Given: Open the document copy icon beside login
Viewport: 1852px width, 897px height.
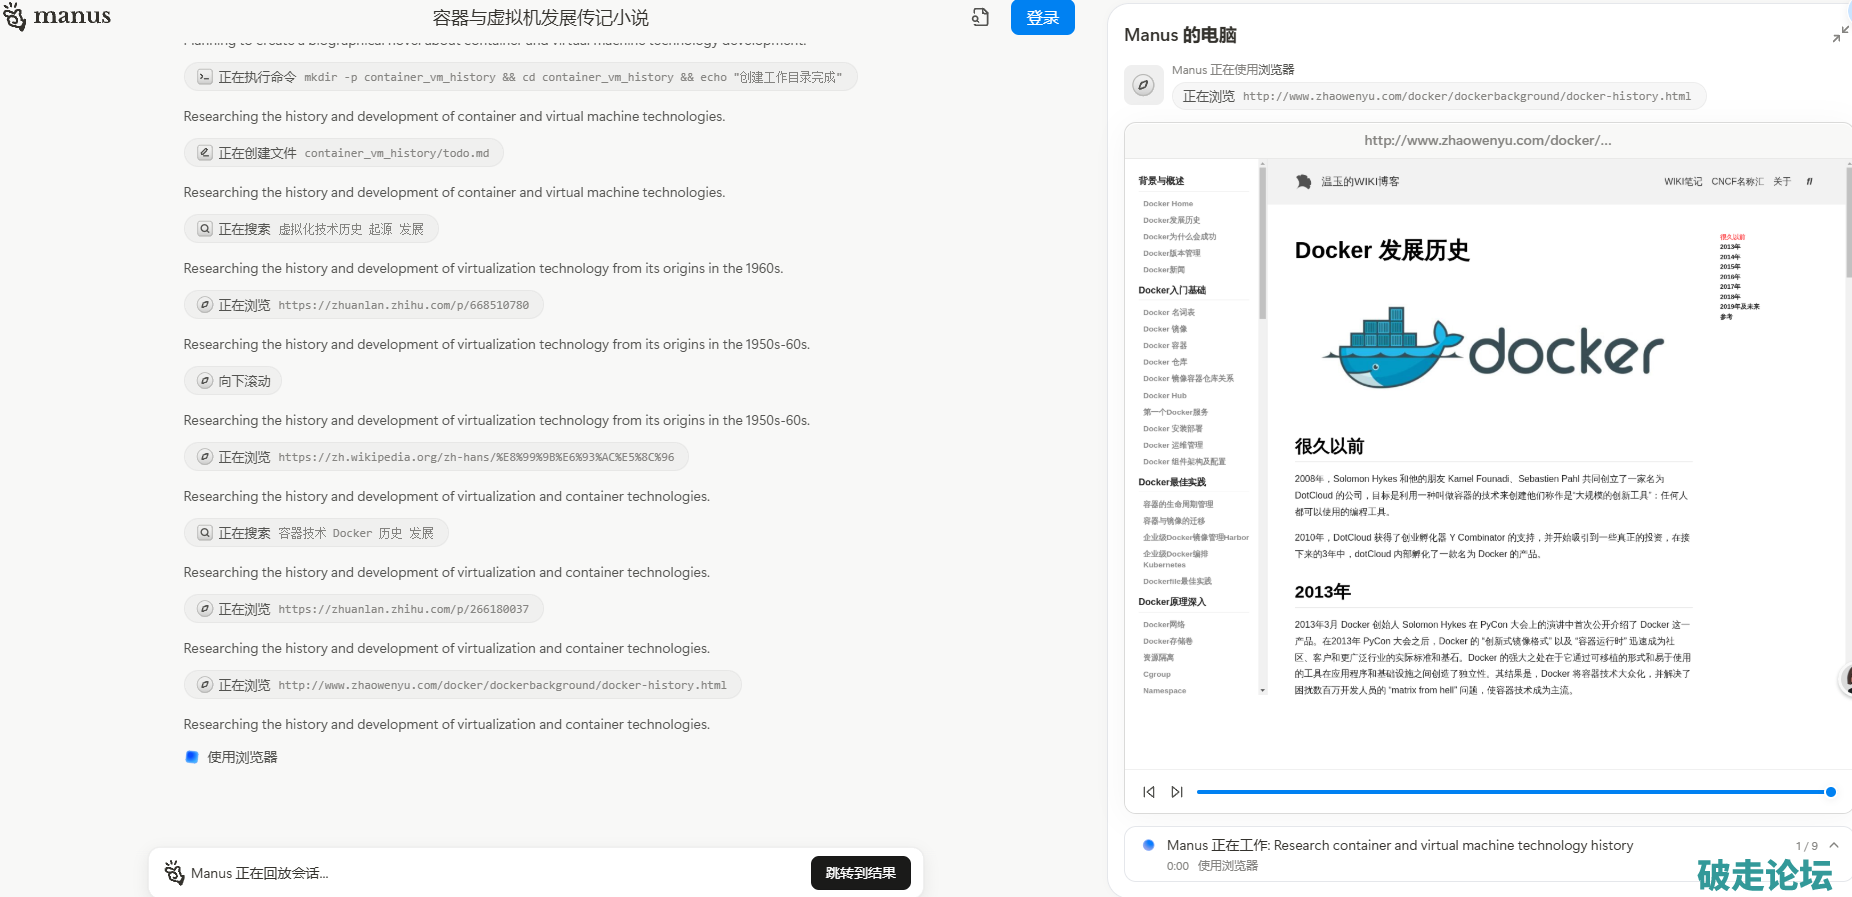Looking at the screenshot, I should pos(980,17).
